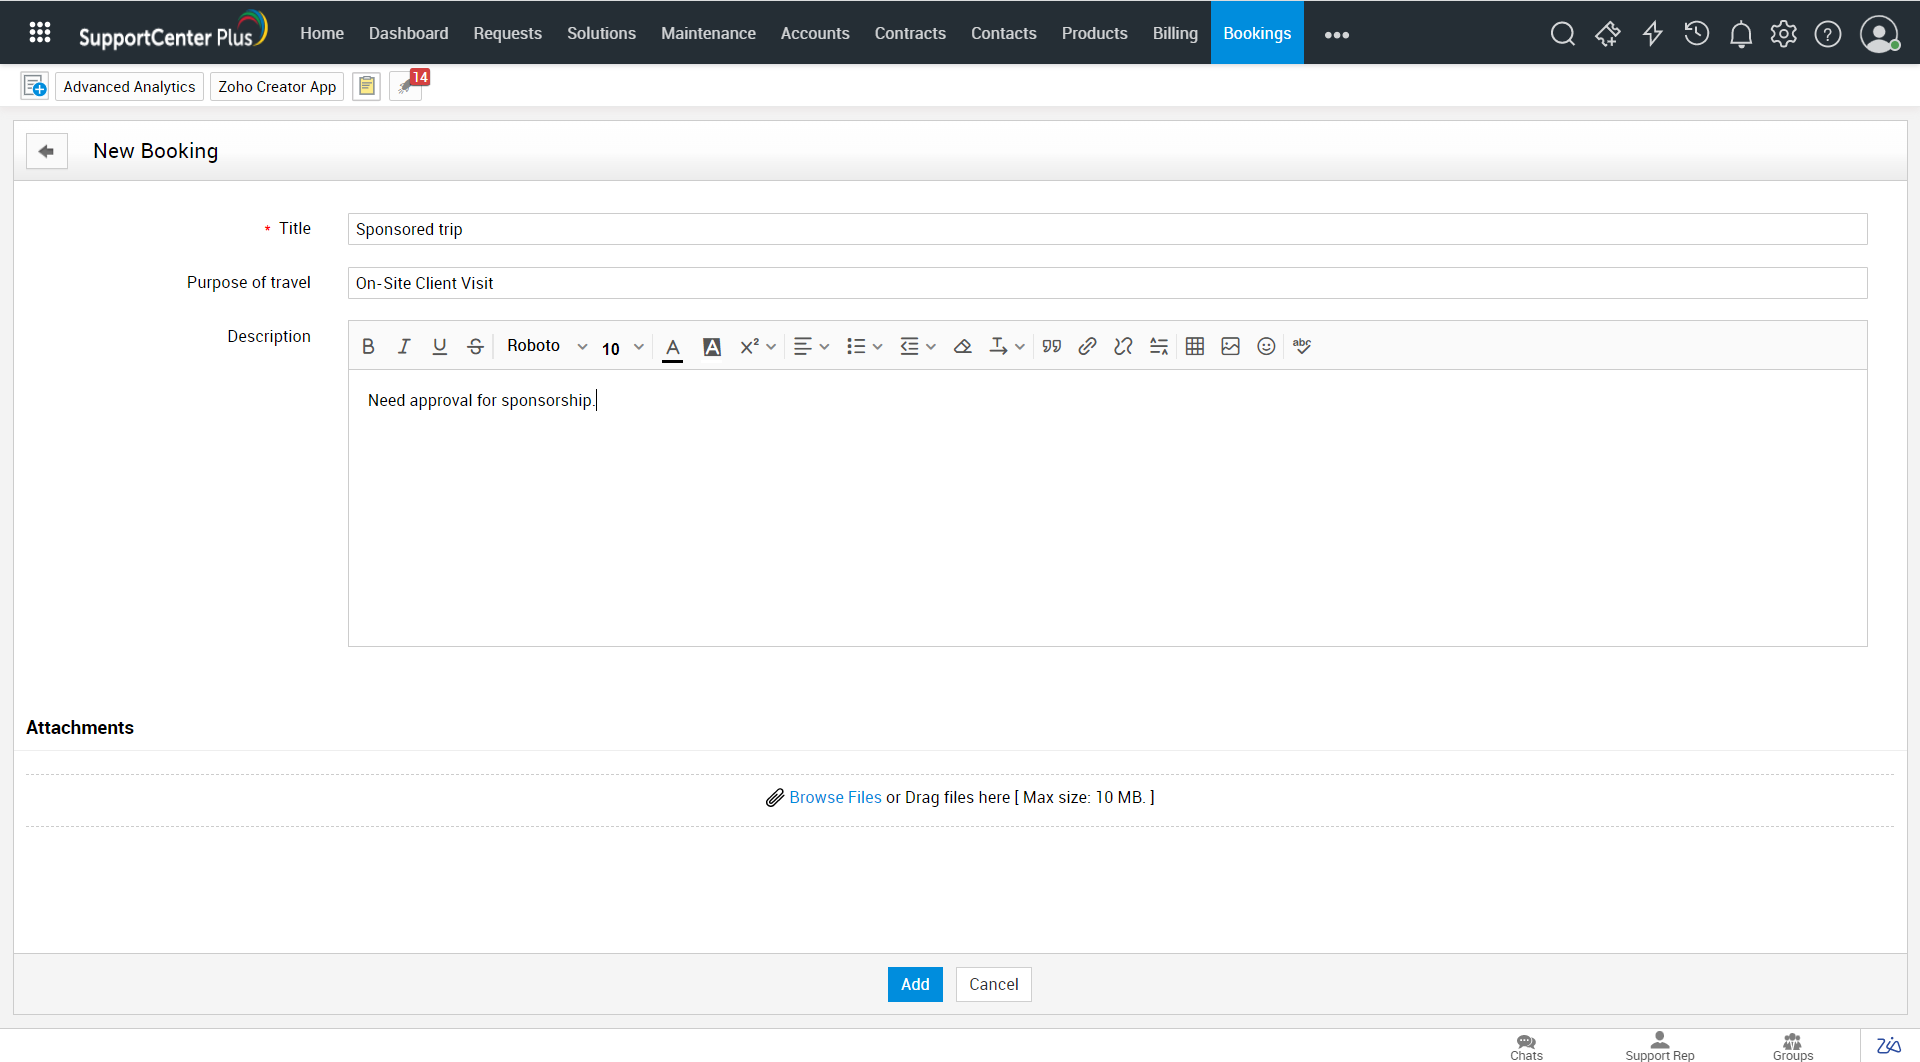1920x1062 pixels.
Task: Click the insert image icon
Action: [1230, 346]
